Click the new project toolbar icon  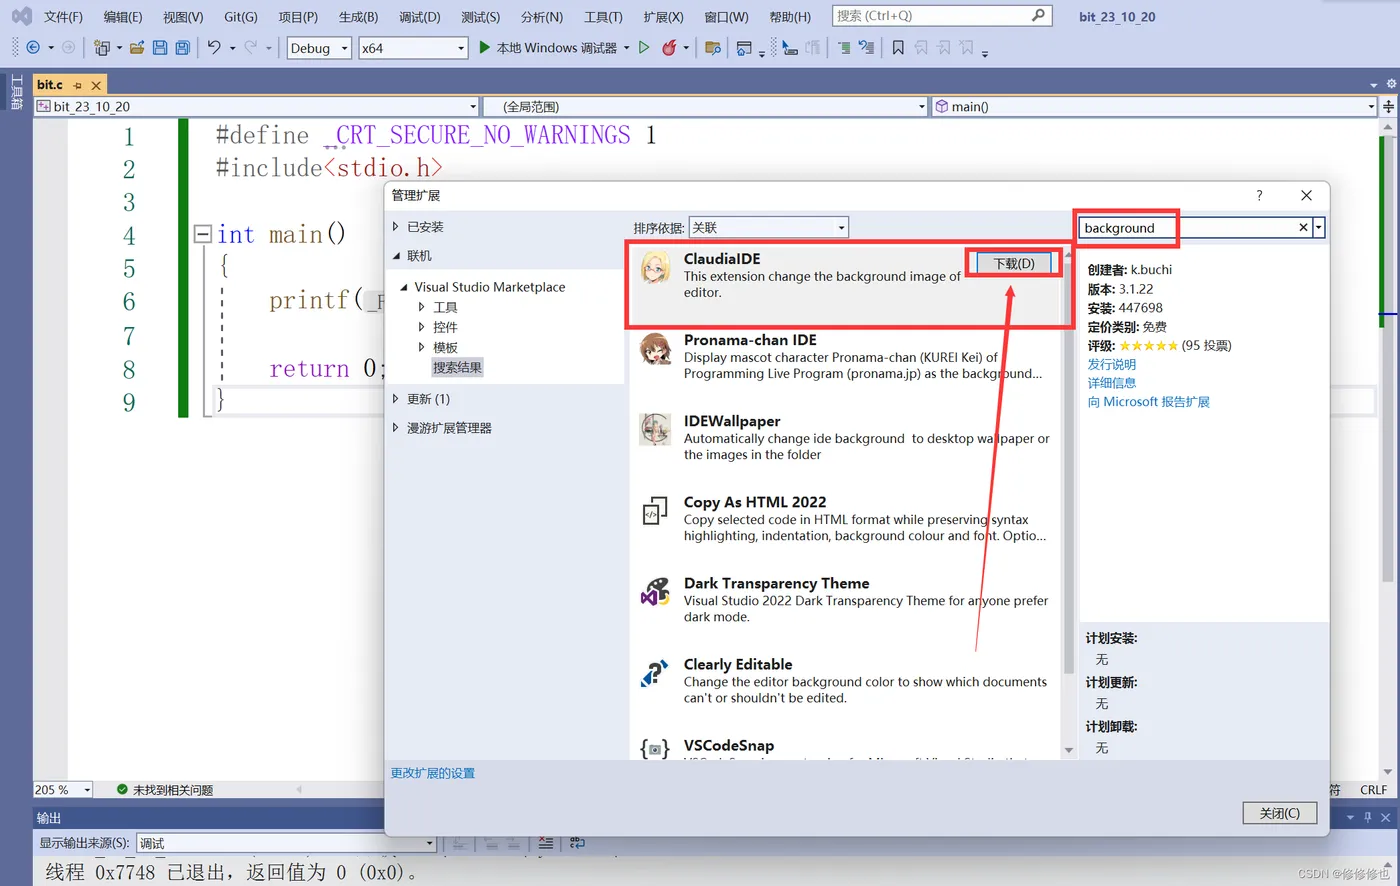click(101, 47)
